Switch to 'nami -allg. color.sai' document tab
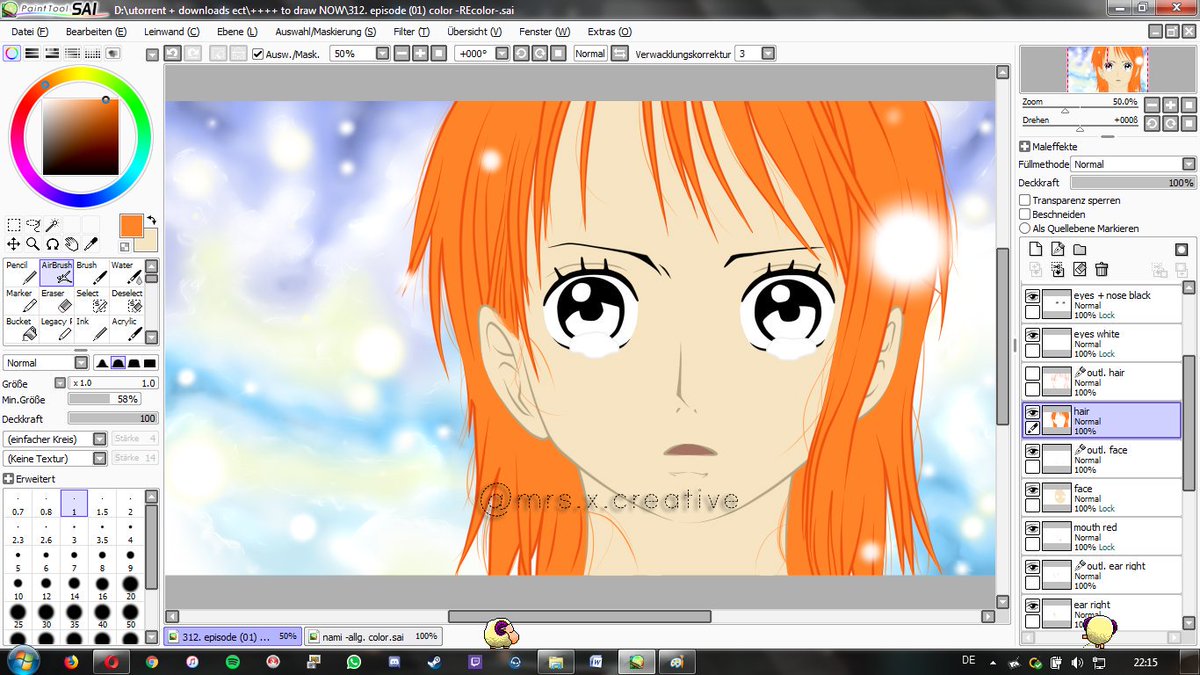Screen dimensions: 1200x675 [x=372, y=636]
